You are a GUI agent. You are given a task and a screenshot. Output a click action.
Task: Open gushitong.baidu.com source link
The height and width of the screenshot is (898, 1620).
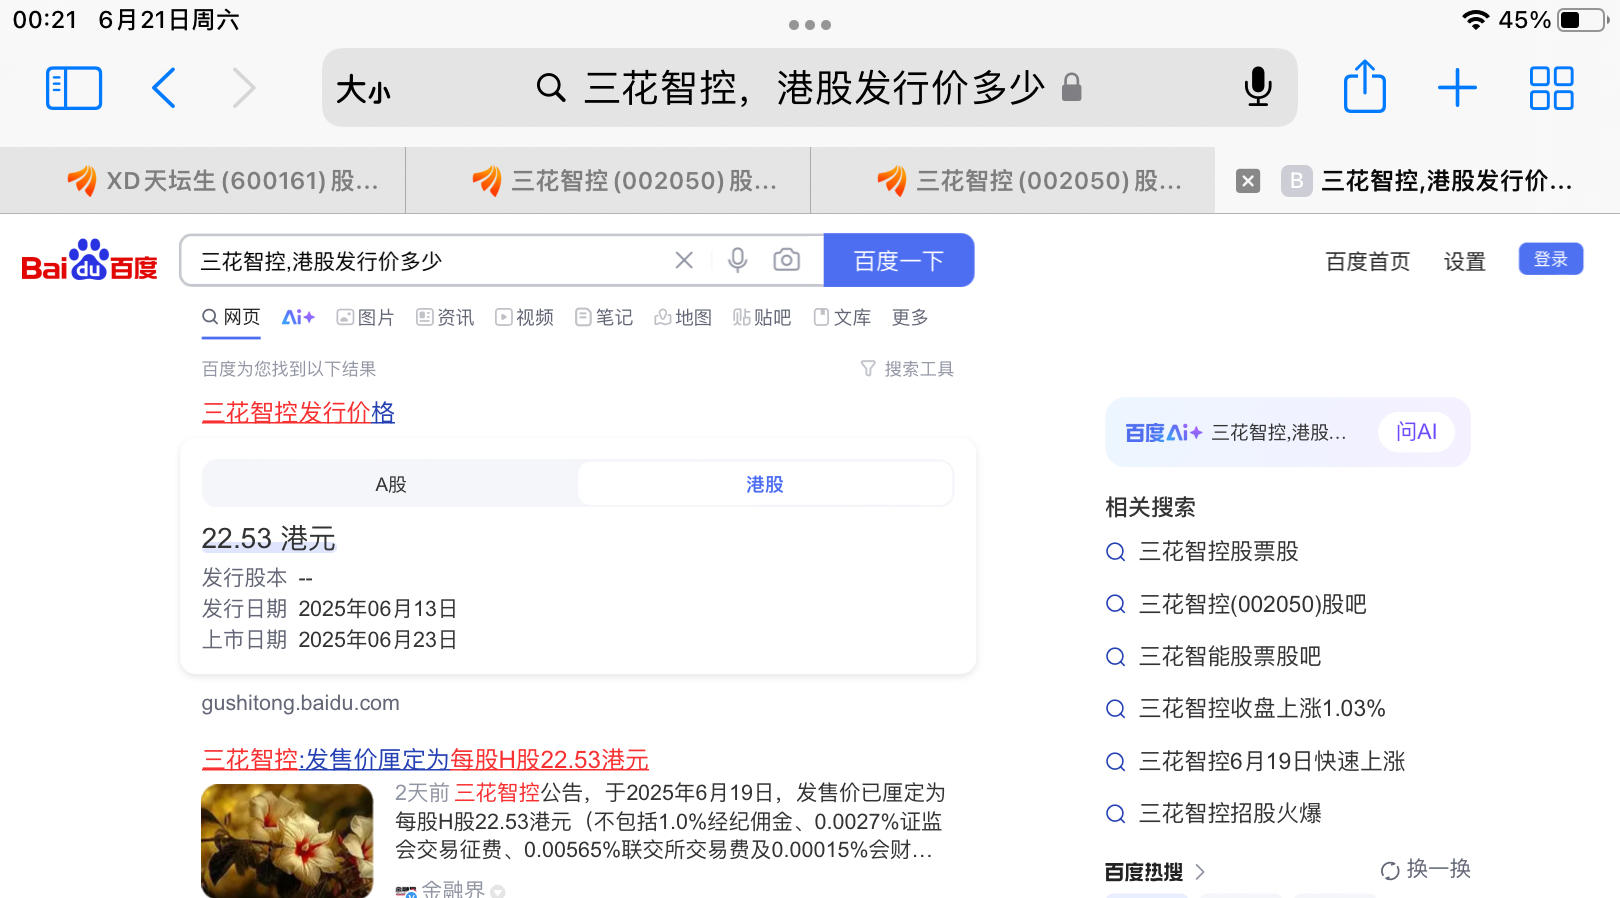pyautogui.click(x=300, y=703)
